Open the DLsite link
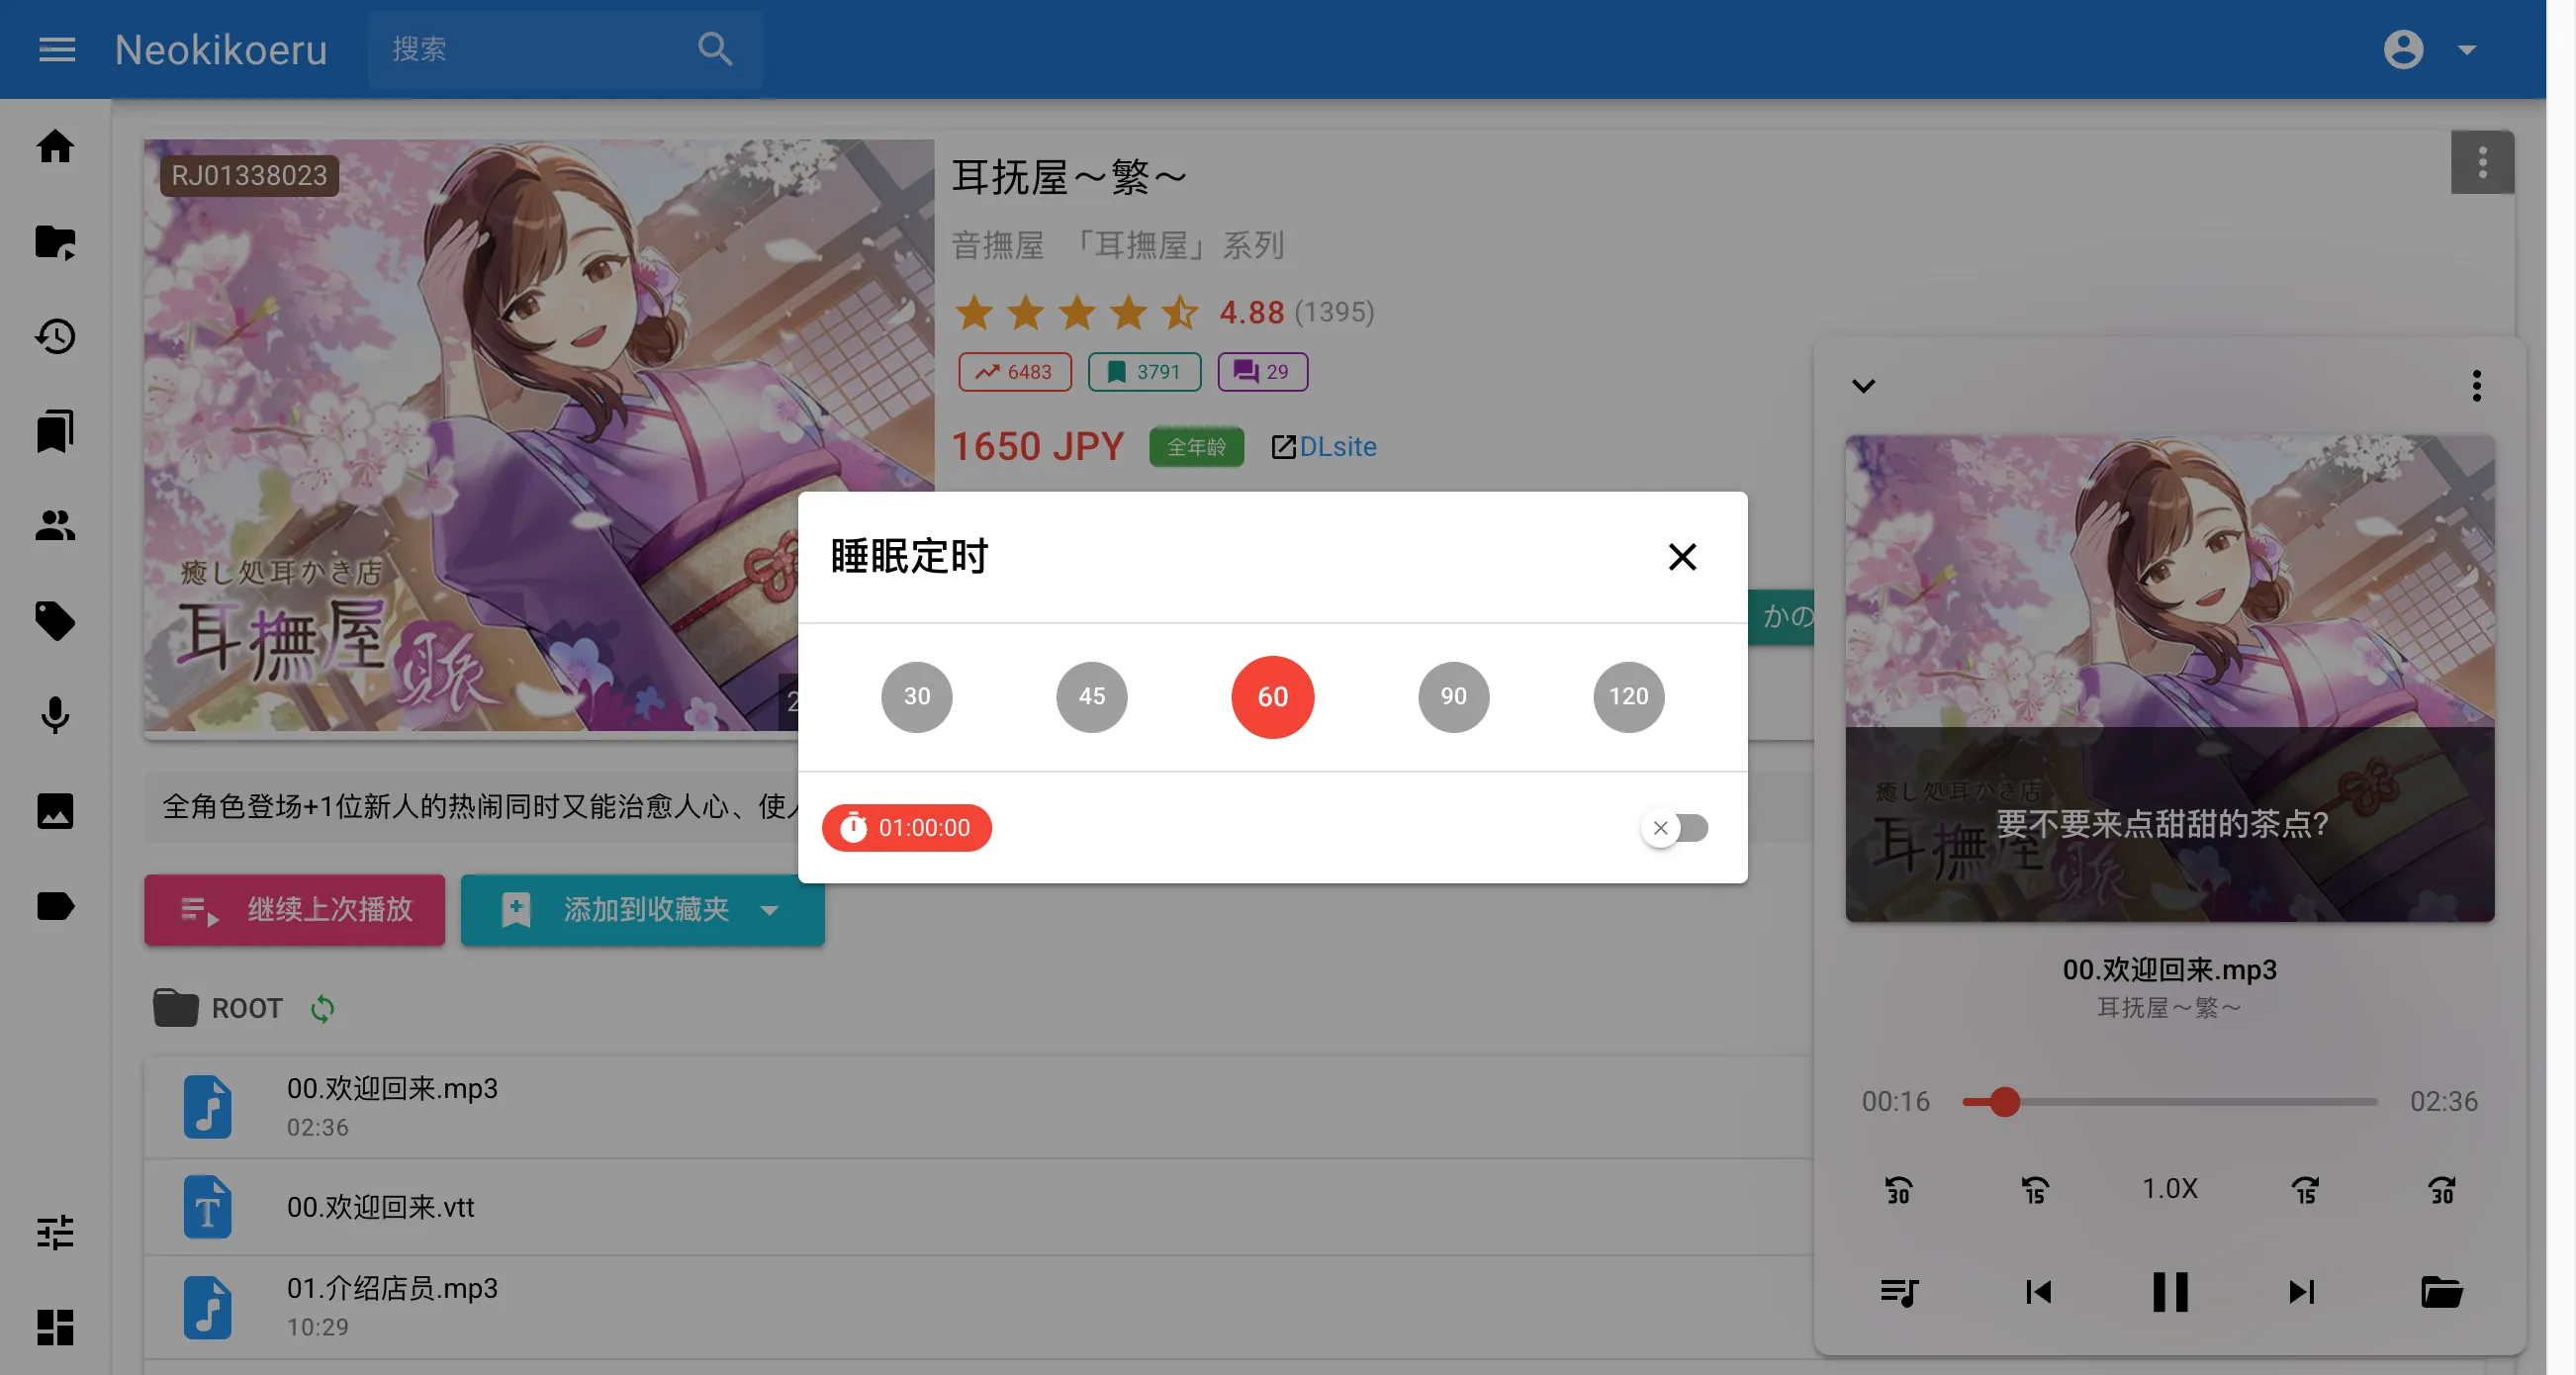2576x1375 pixels. [1324, 447]
